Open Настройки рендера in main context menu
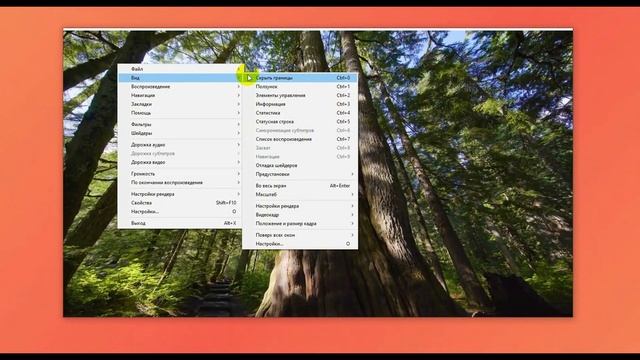The image size is (640, 360). pyautogui.click(x=180, y=194)
